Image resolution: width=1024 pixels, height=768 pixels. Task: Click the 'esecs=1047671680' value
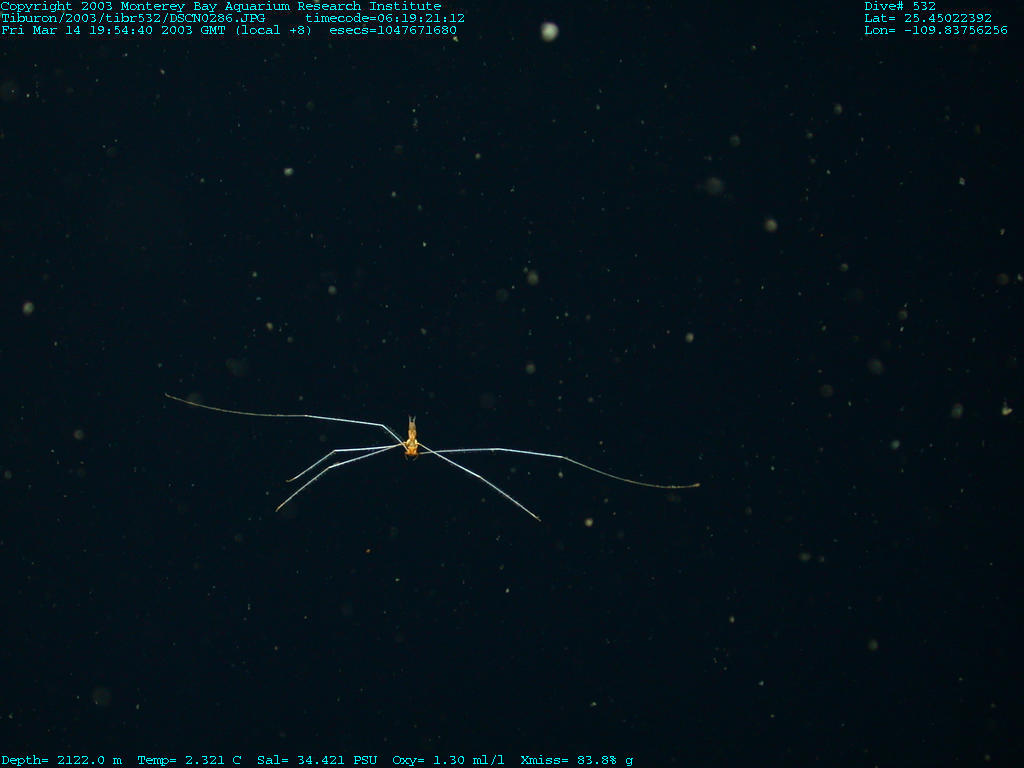coord(393,30)
